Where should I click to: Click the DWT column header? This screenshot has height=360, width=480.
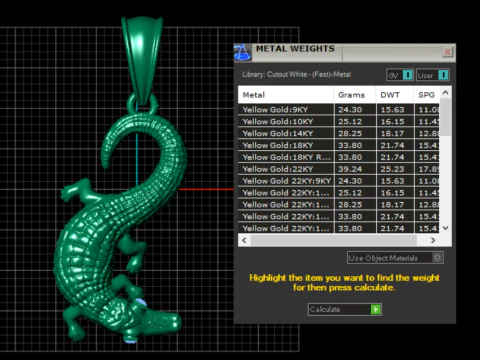[395, 95]
